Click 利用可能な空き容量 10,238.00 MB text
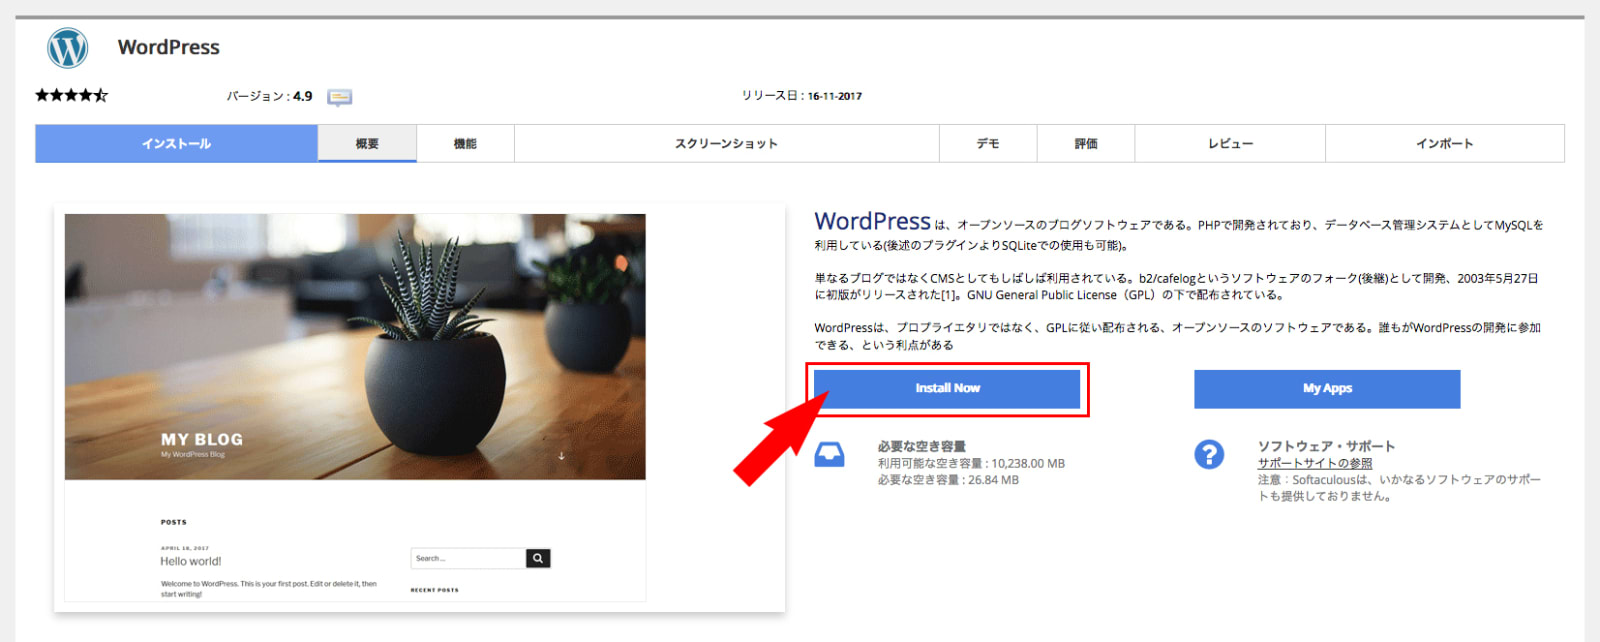The width and height of the screenshot is (1600, 642). (971, 463)
